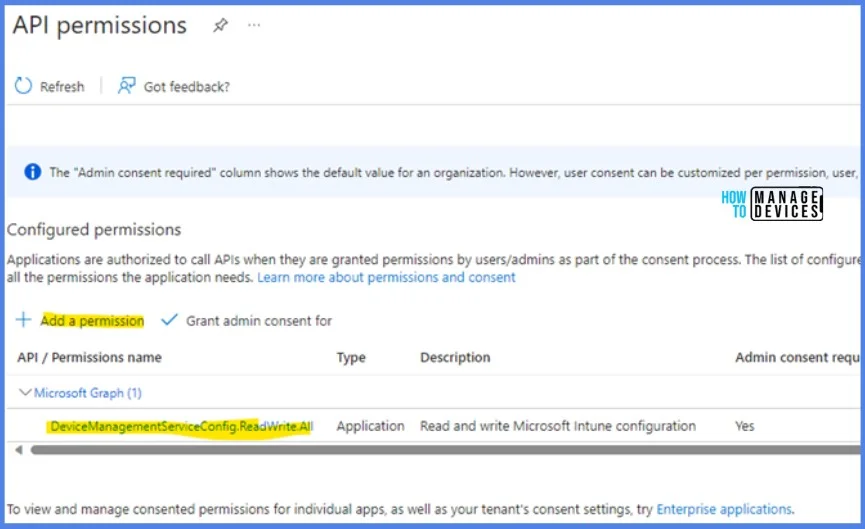The width and height of the screenshot is (865, 529).
Task: Click the horizontal scrollbar track
Action: coord(445,450)
